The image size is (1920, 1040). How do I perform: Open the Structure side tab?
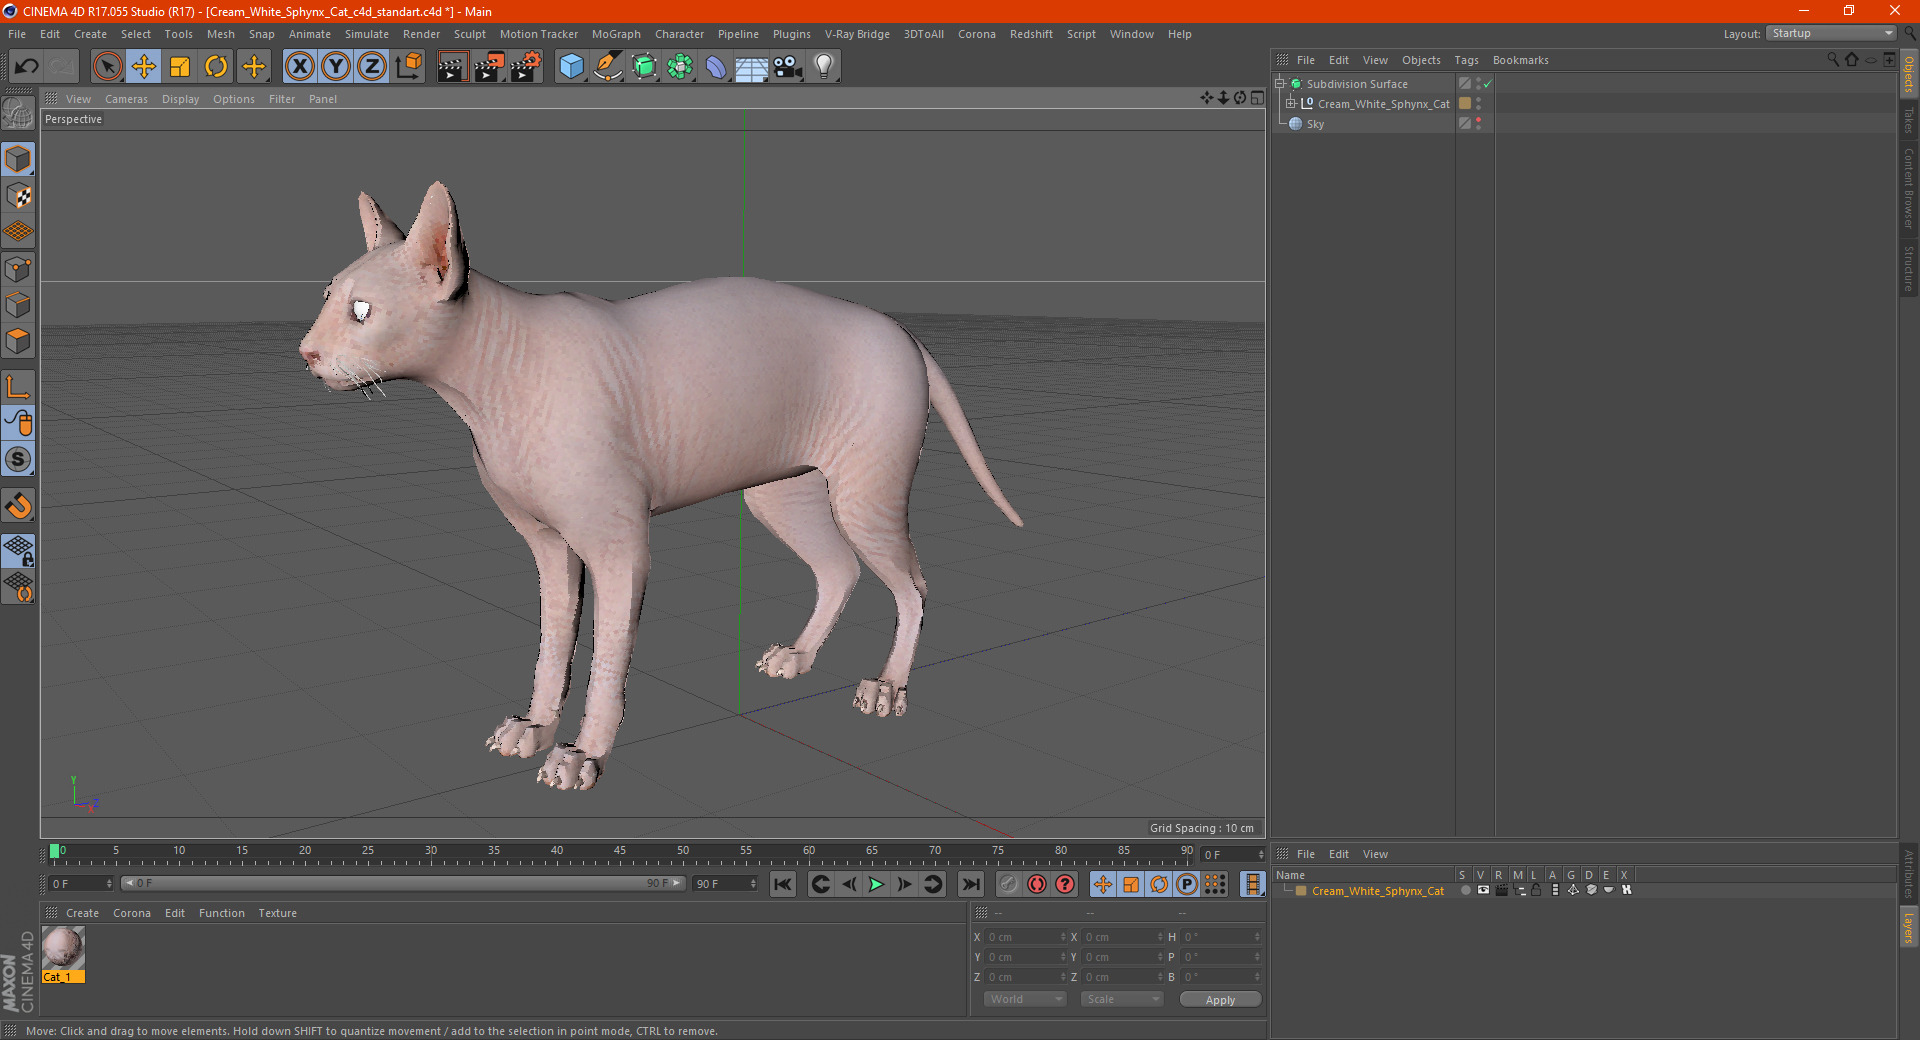[x=1909, y=268]
